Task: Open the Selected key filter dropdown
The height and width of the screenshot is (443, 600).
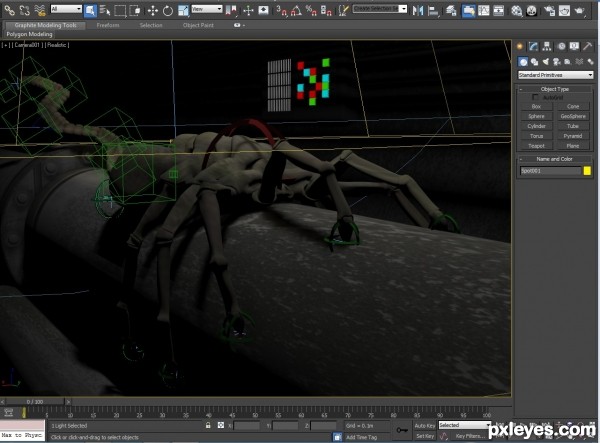Action: coord(465,425)
